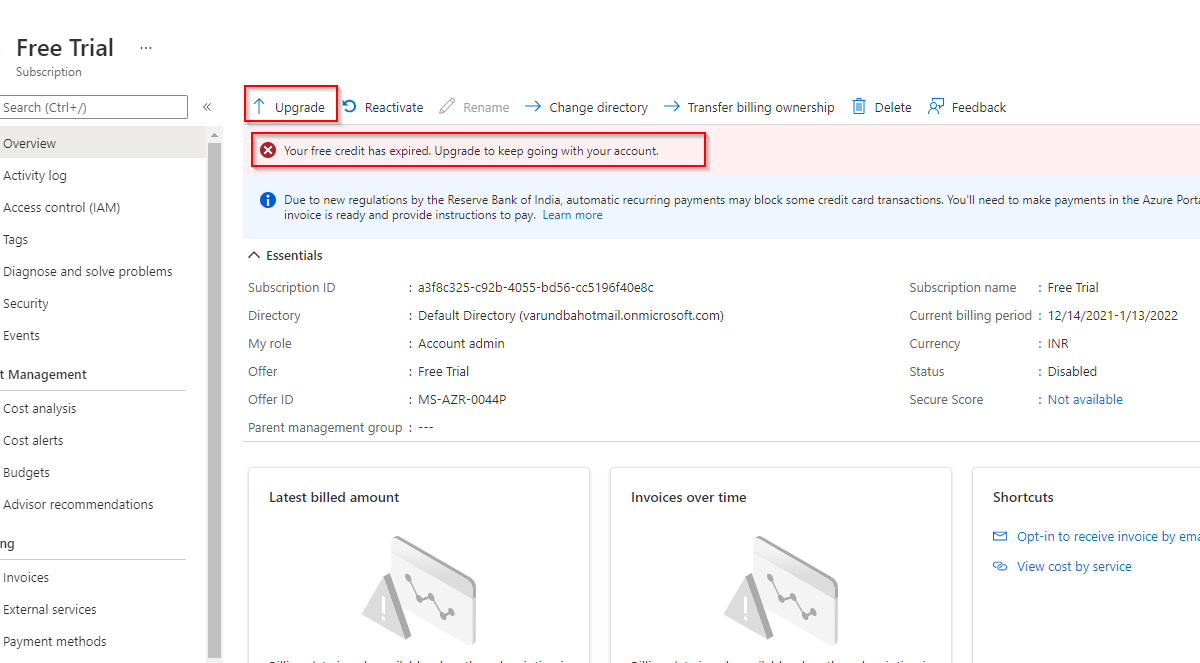This screenshot has width=1200, height=663.
Task: Select the Default Directory value
Action: (571, 315)
